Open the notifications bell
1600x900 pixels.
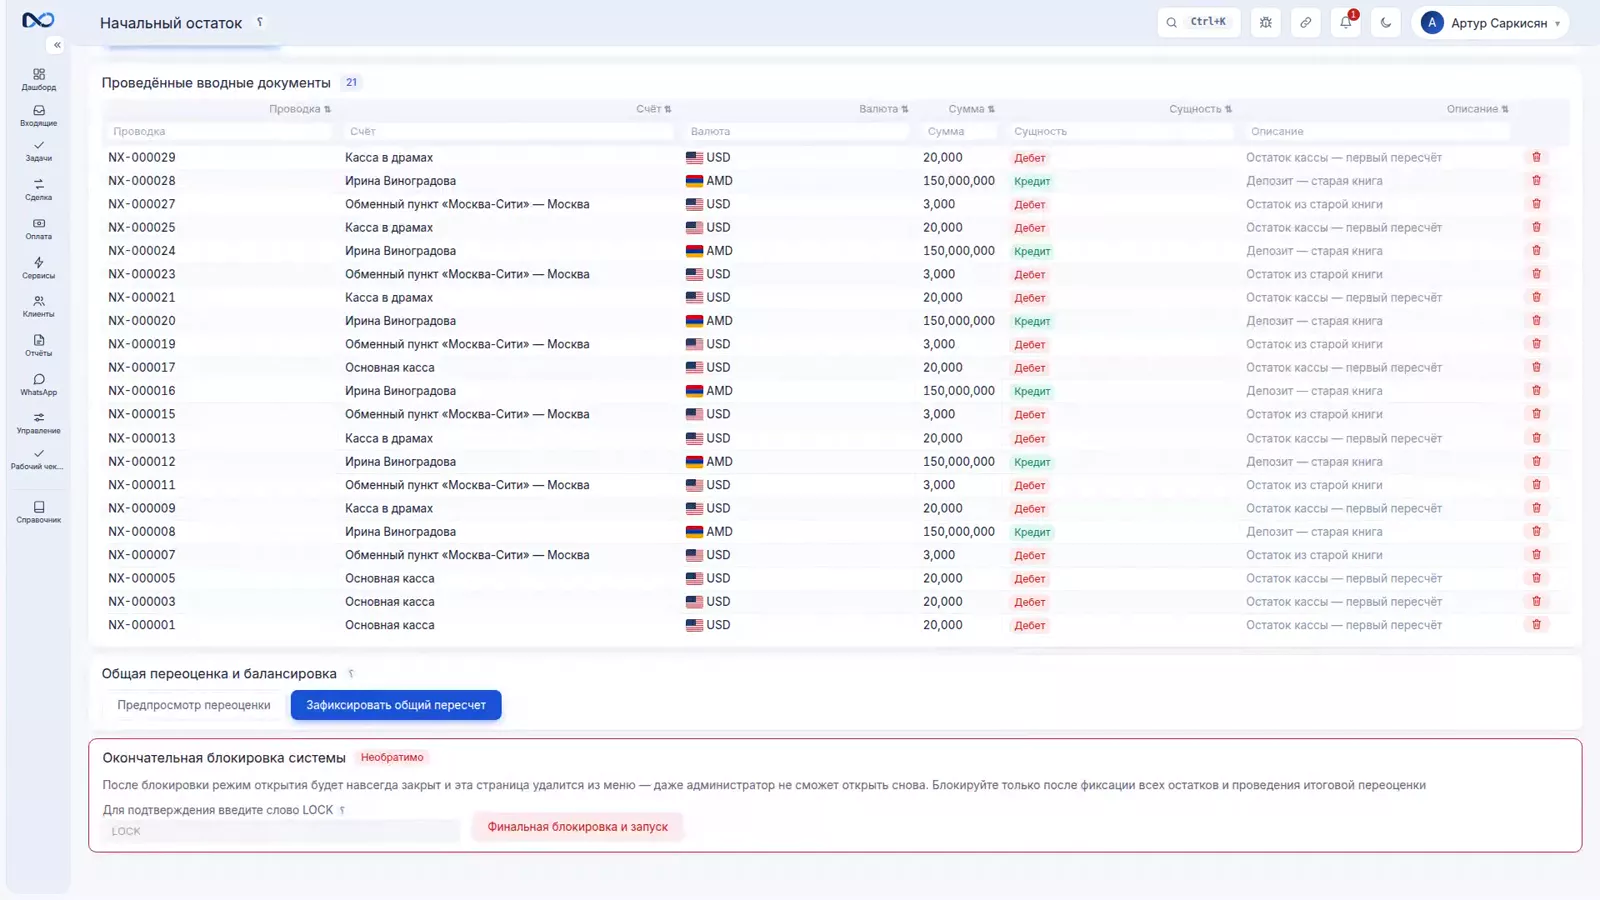(x=1346, y=22)
